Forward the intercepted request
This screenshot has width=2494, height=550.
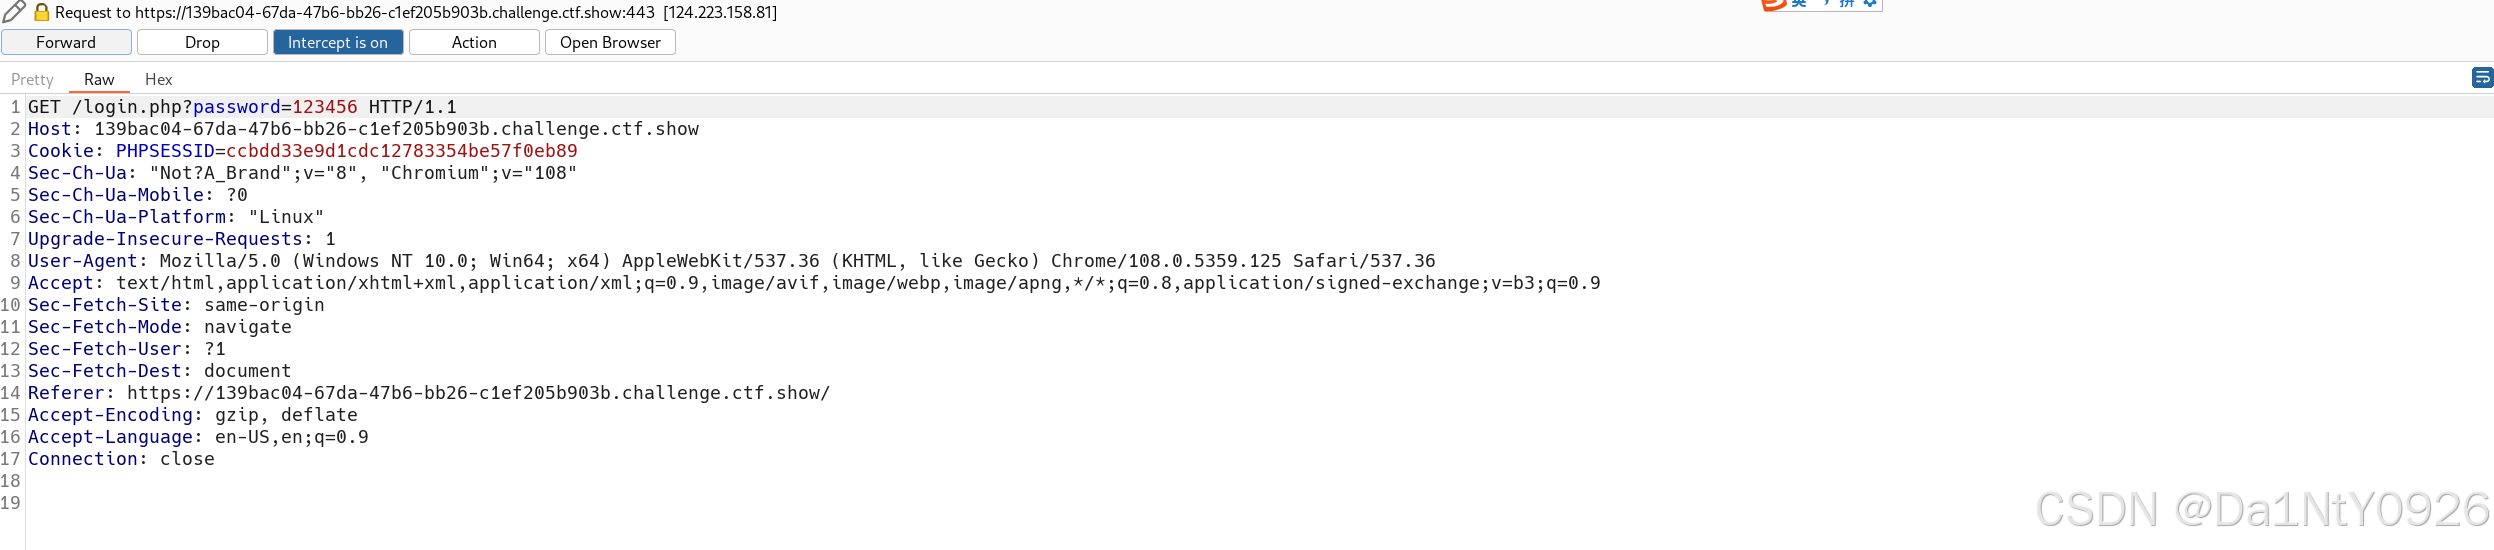[x=66, y=42]
